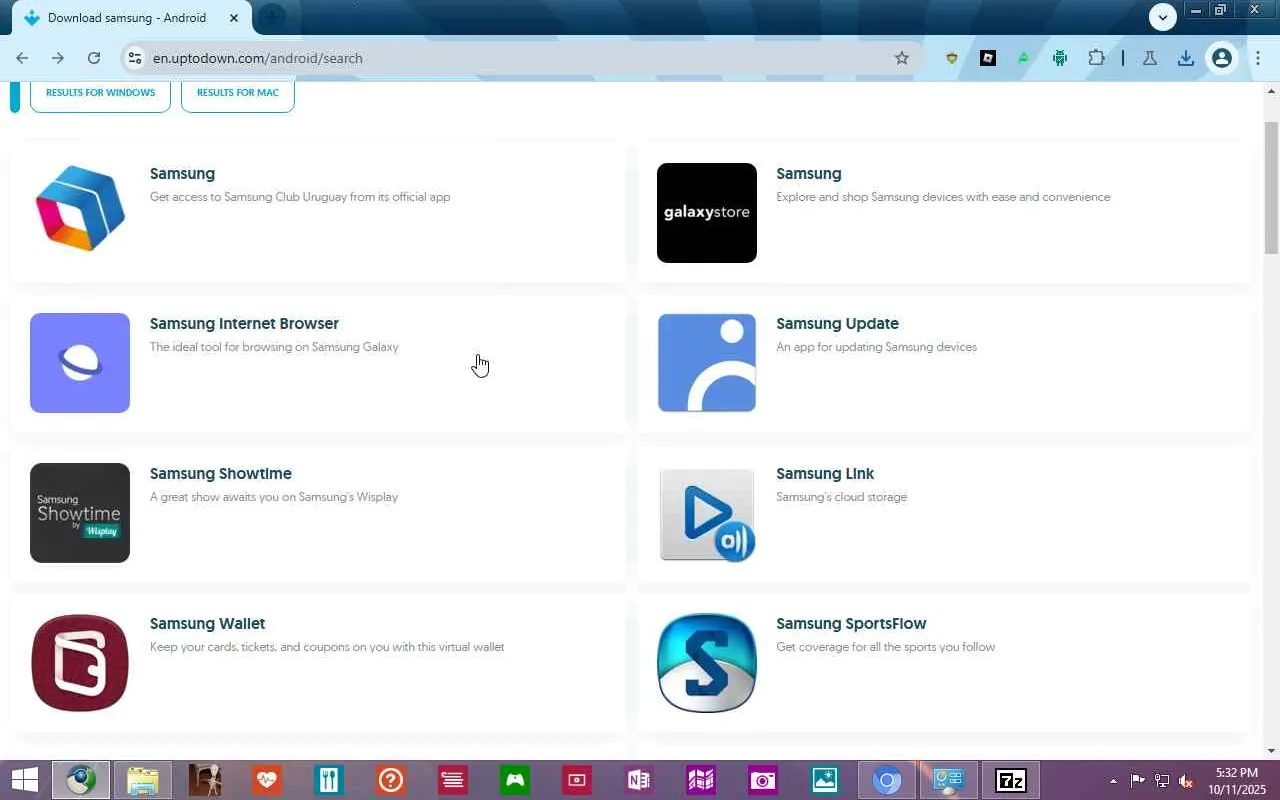Open the volume control in system tray

[x=1186, y=780]
